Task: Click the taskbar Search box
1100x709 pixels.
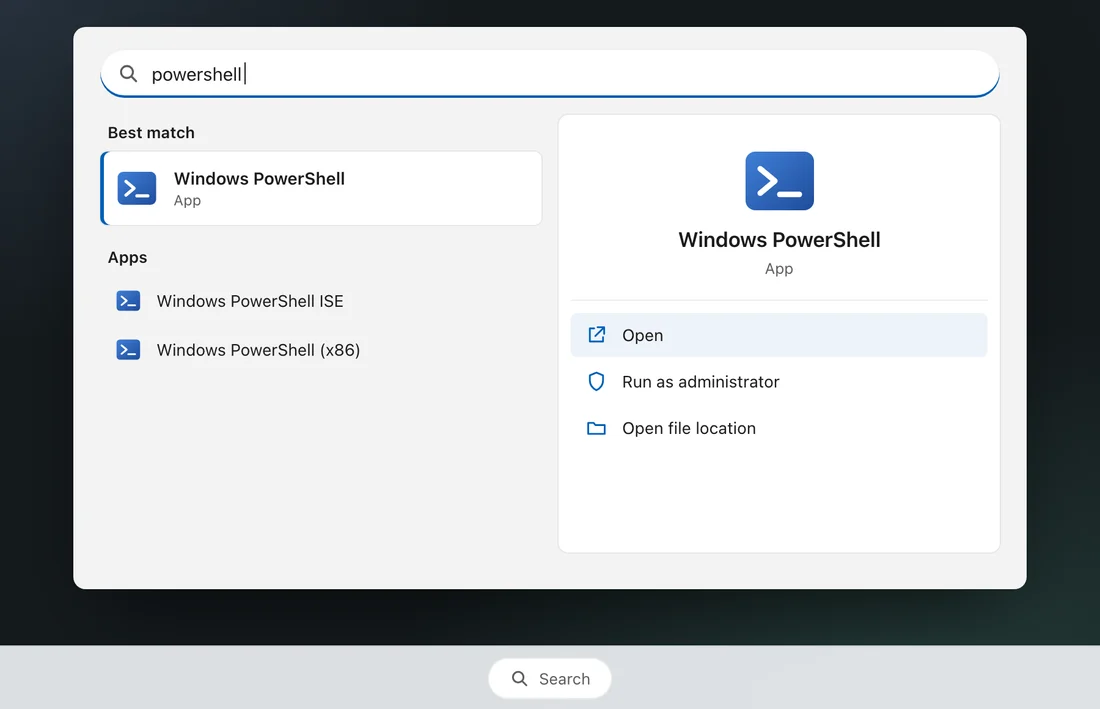Action: click(x=550, y=678)
